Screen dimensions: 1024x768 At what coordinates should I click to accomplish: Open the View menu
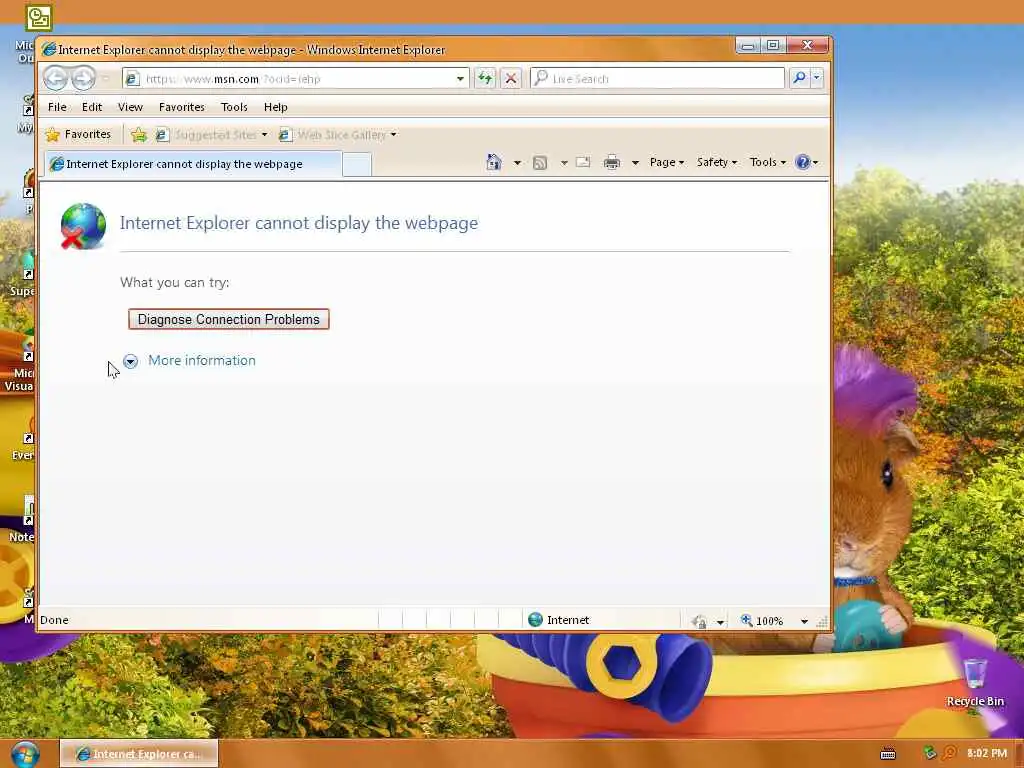pyautogui.click(x=130, y=106)
